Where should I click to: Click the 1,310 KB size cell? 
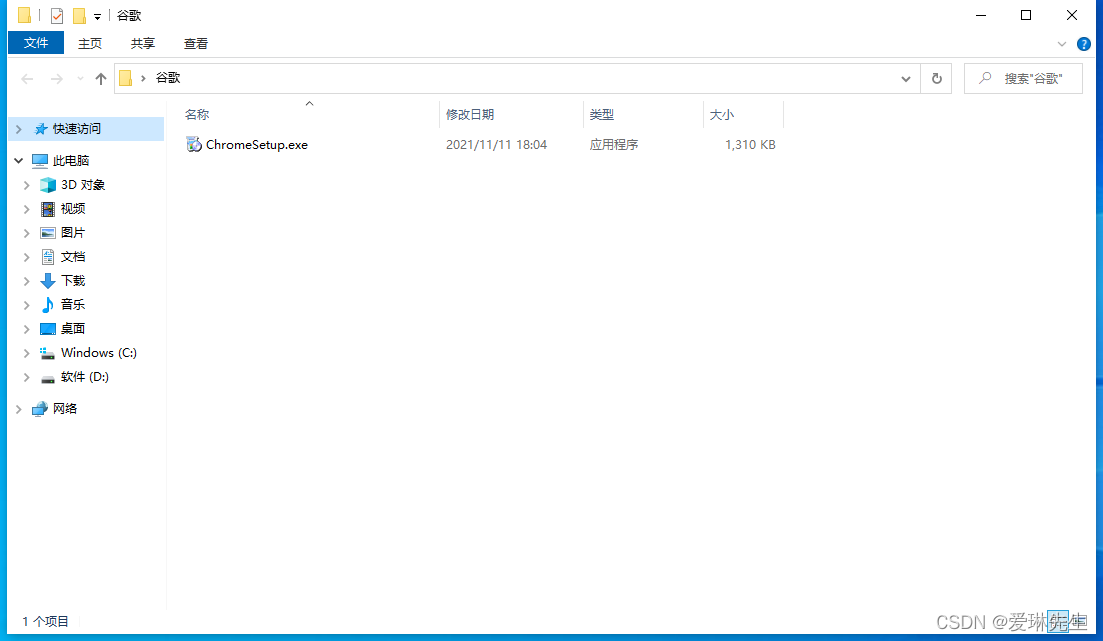click(x=750, y=144)
